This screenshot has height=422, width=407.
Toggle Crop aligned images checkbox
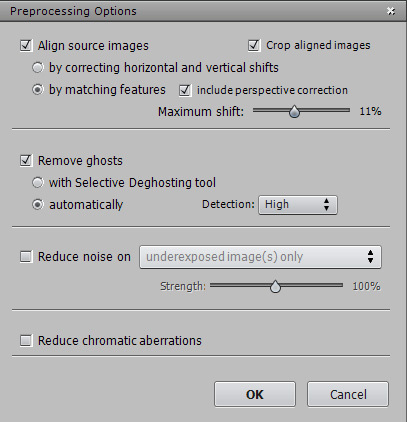point(254,45)
